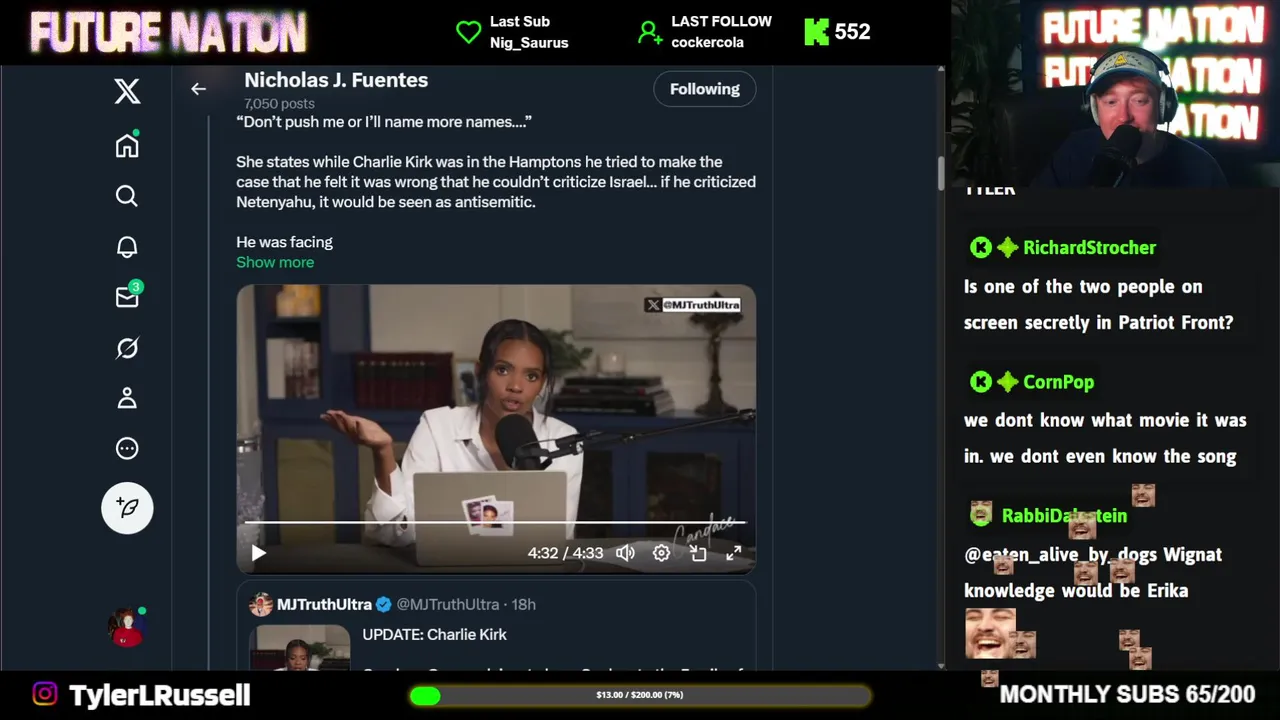Expand post with Show more
The height and width of the screenshot is (720, 1280).
click(275, 262)
